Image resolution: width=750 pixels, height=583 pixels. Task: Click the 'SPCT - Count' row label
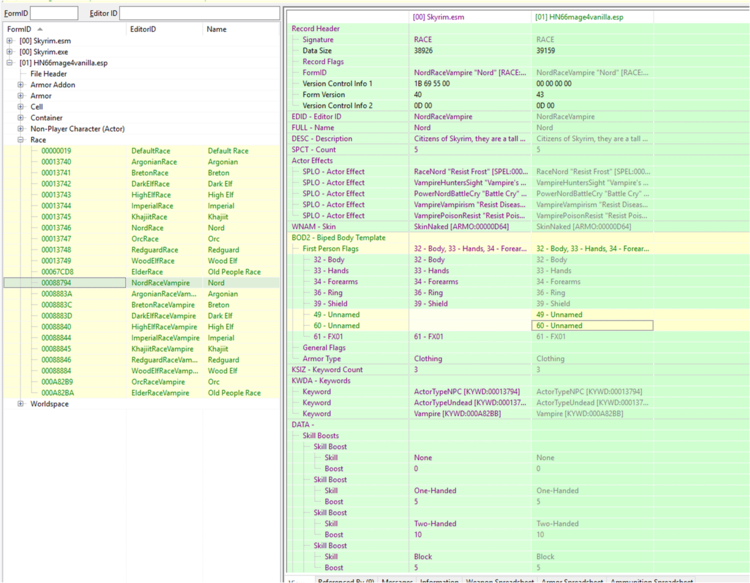(x=313, y=150)
